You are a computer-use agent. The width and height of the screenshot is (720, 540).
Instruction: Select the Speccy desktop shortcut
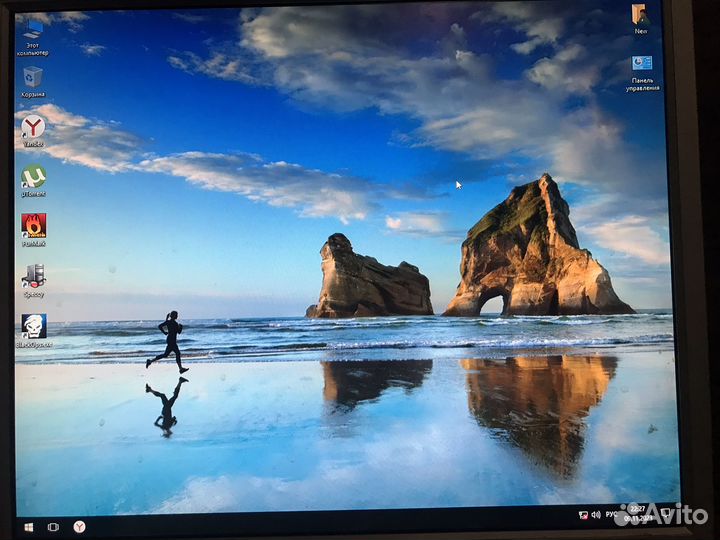[x=33, y=277]
